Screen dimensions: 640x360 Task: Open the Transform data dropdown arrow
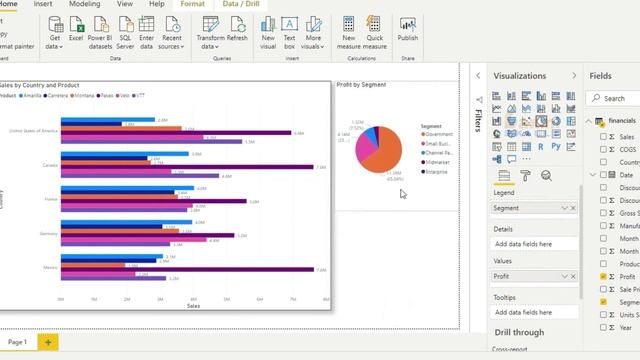click(216, 47)
